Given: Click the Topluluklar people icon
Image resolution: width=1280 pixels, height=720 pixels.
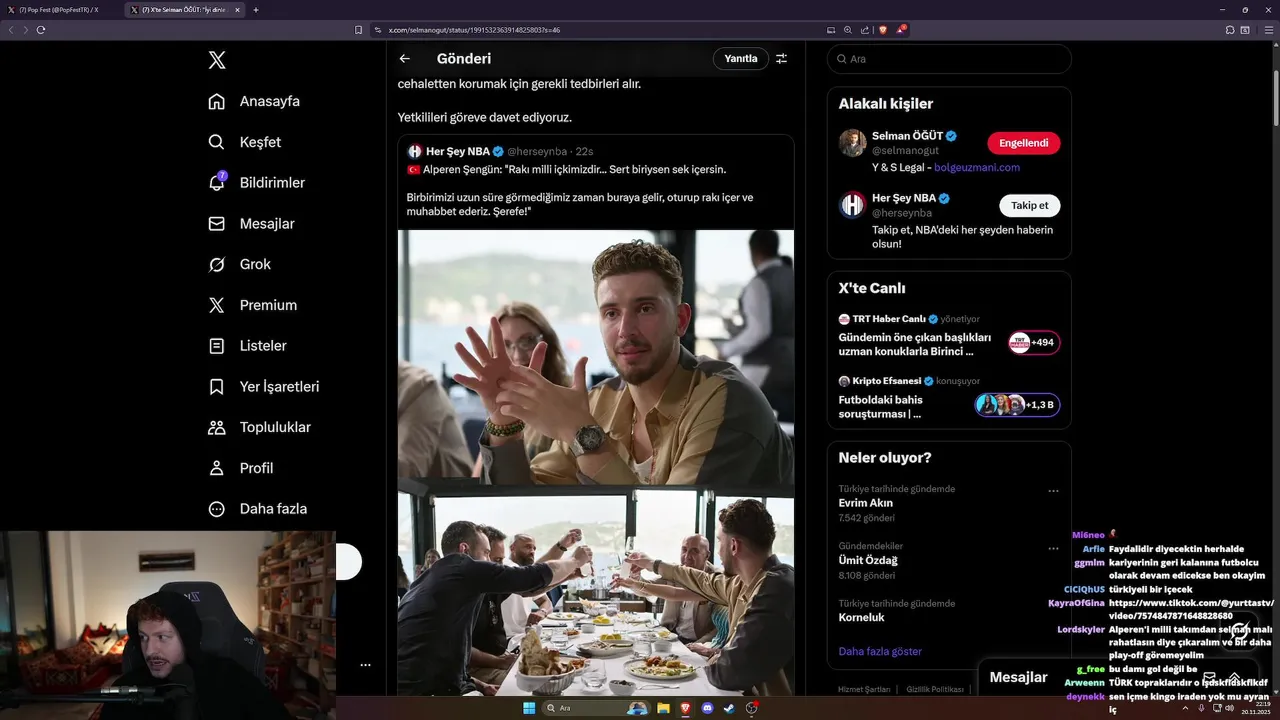Looking at the screenshot, I should pos(216,427).
